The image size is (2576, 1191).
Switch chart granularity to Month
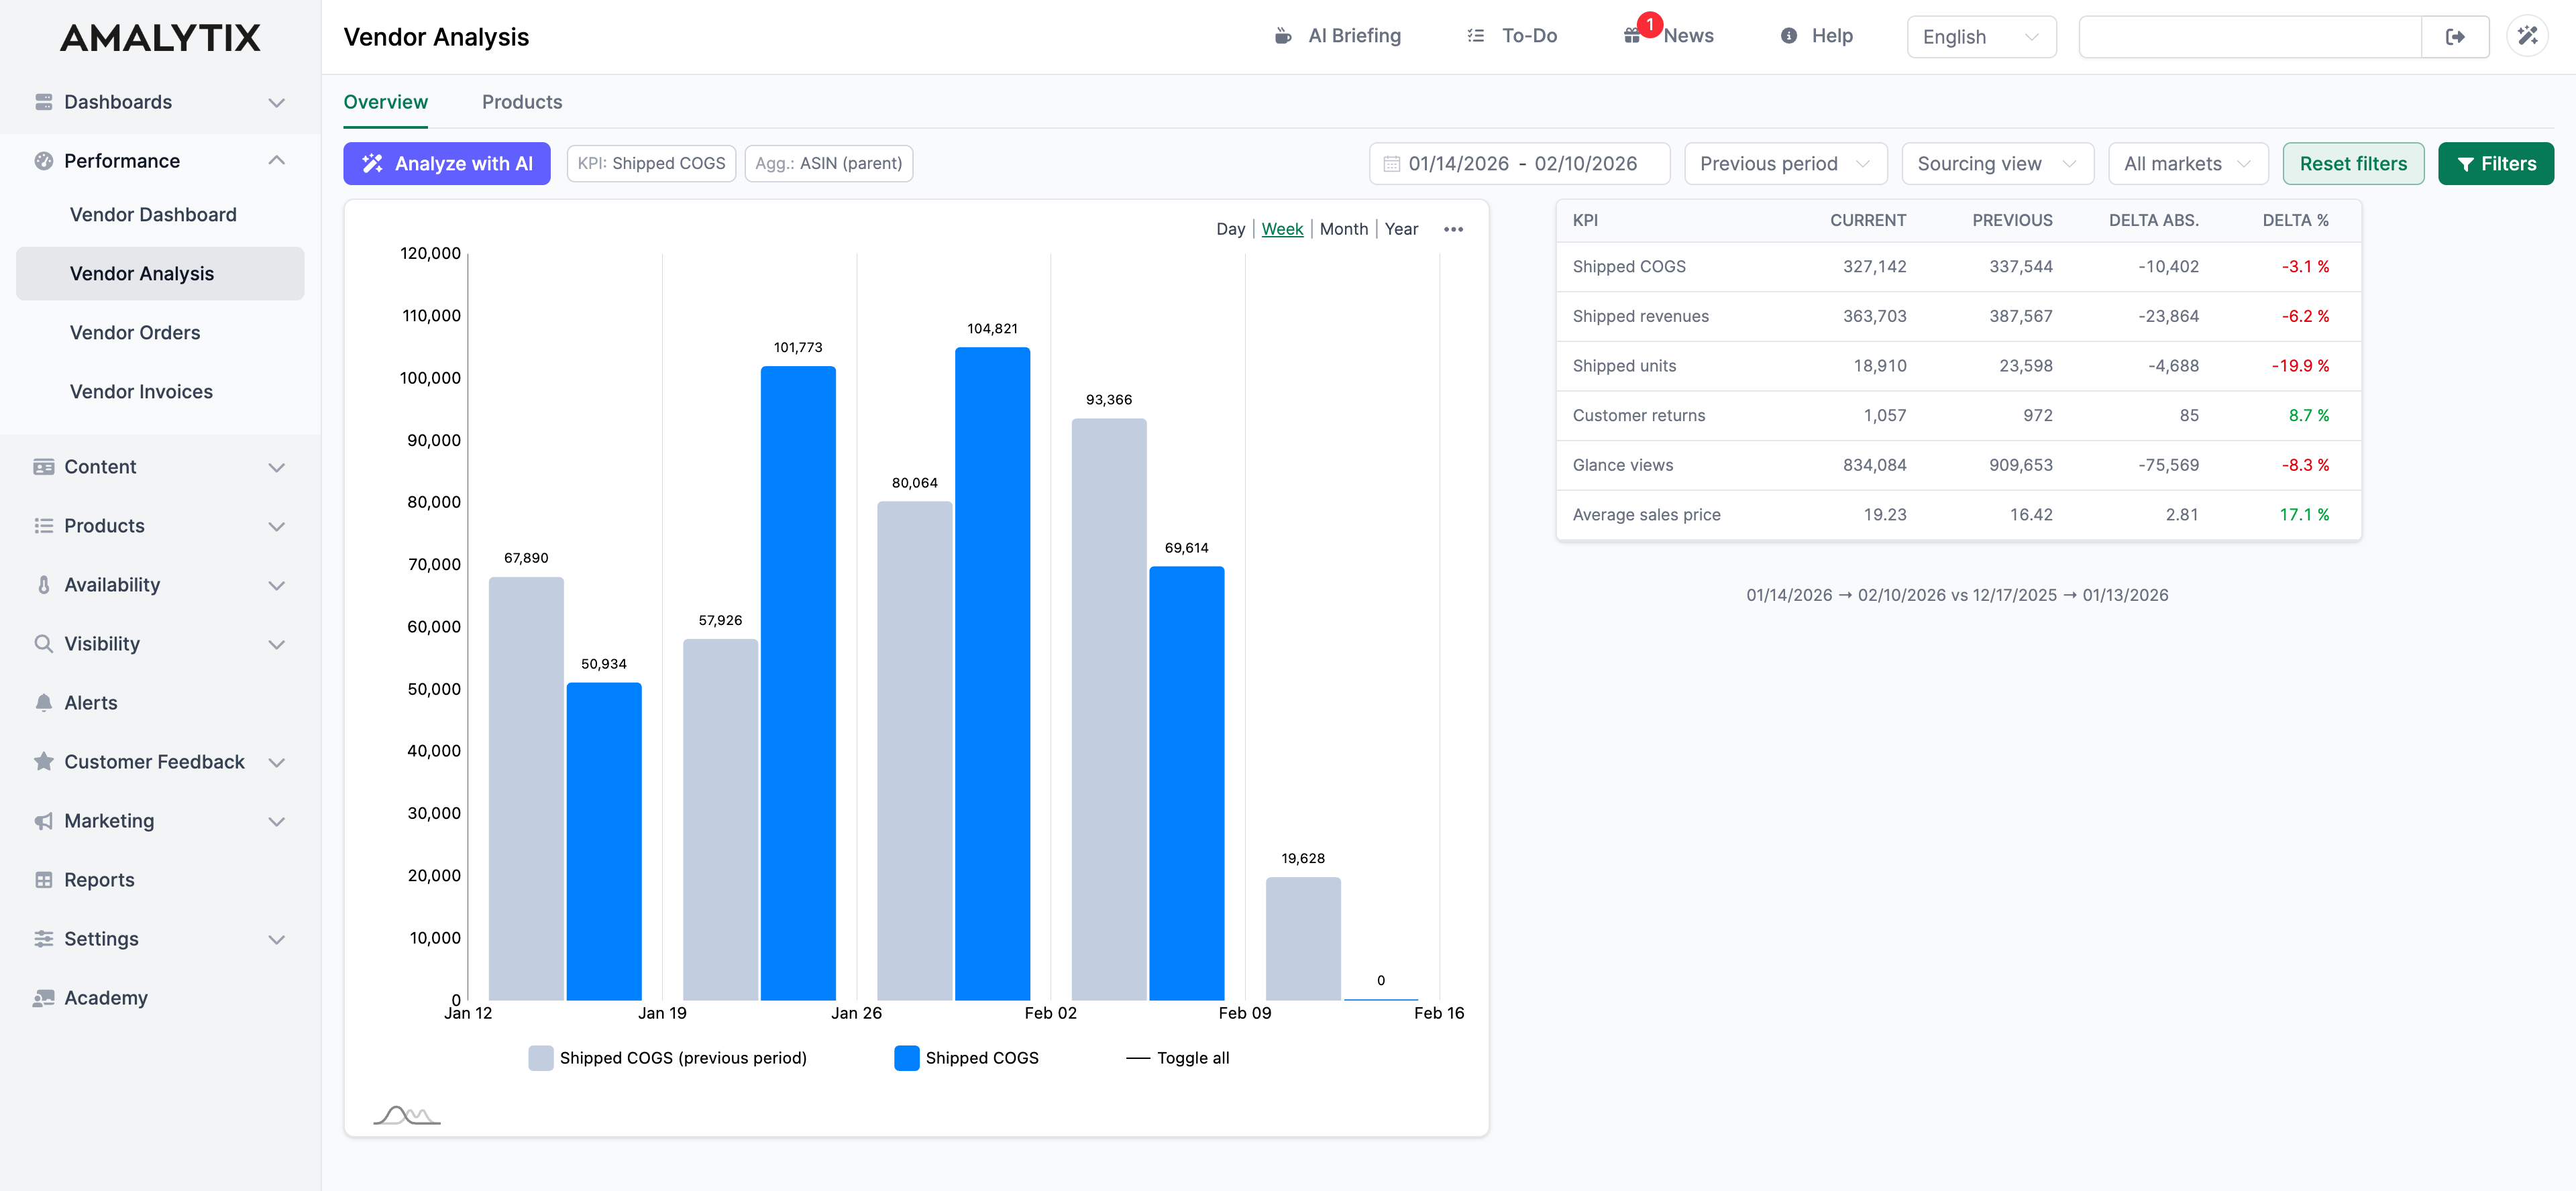coord(1344,228)
